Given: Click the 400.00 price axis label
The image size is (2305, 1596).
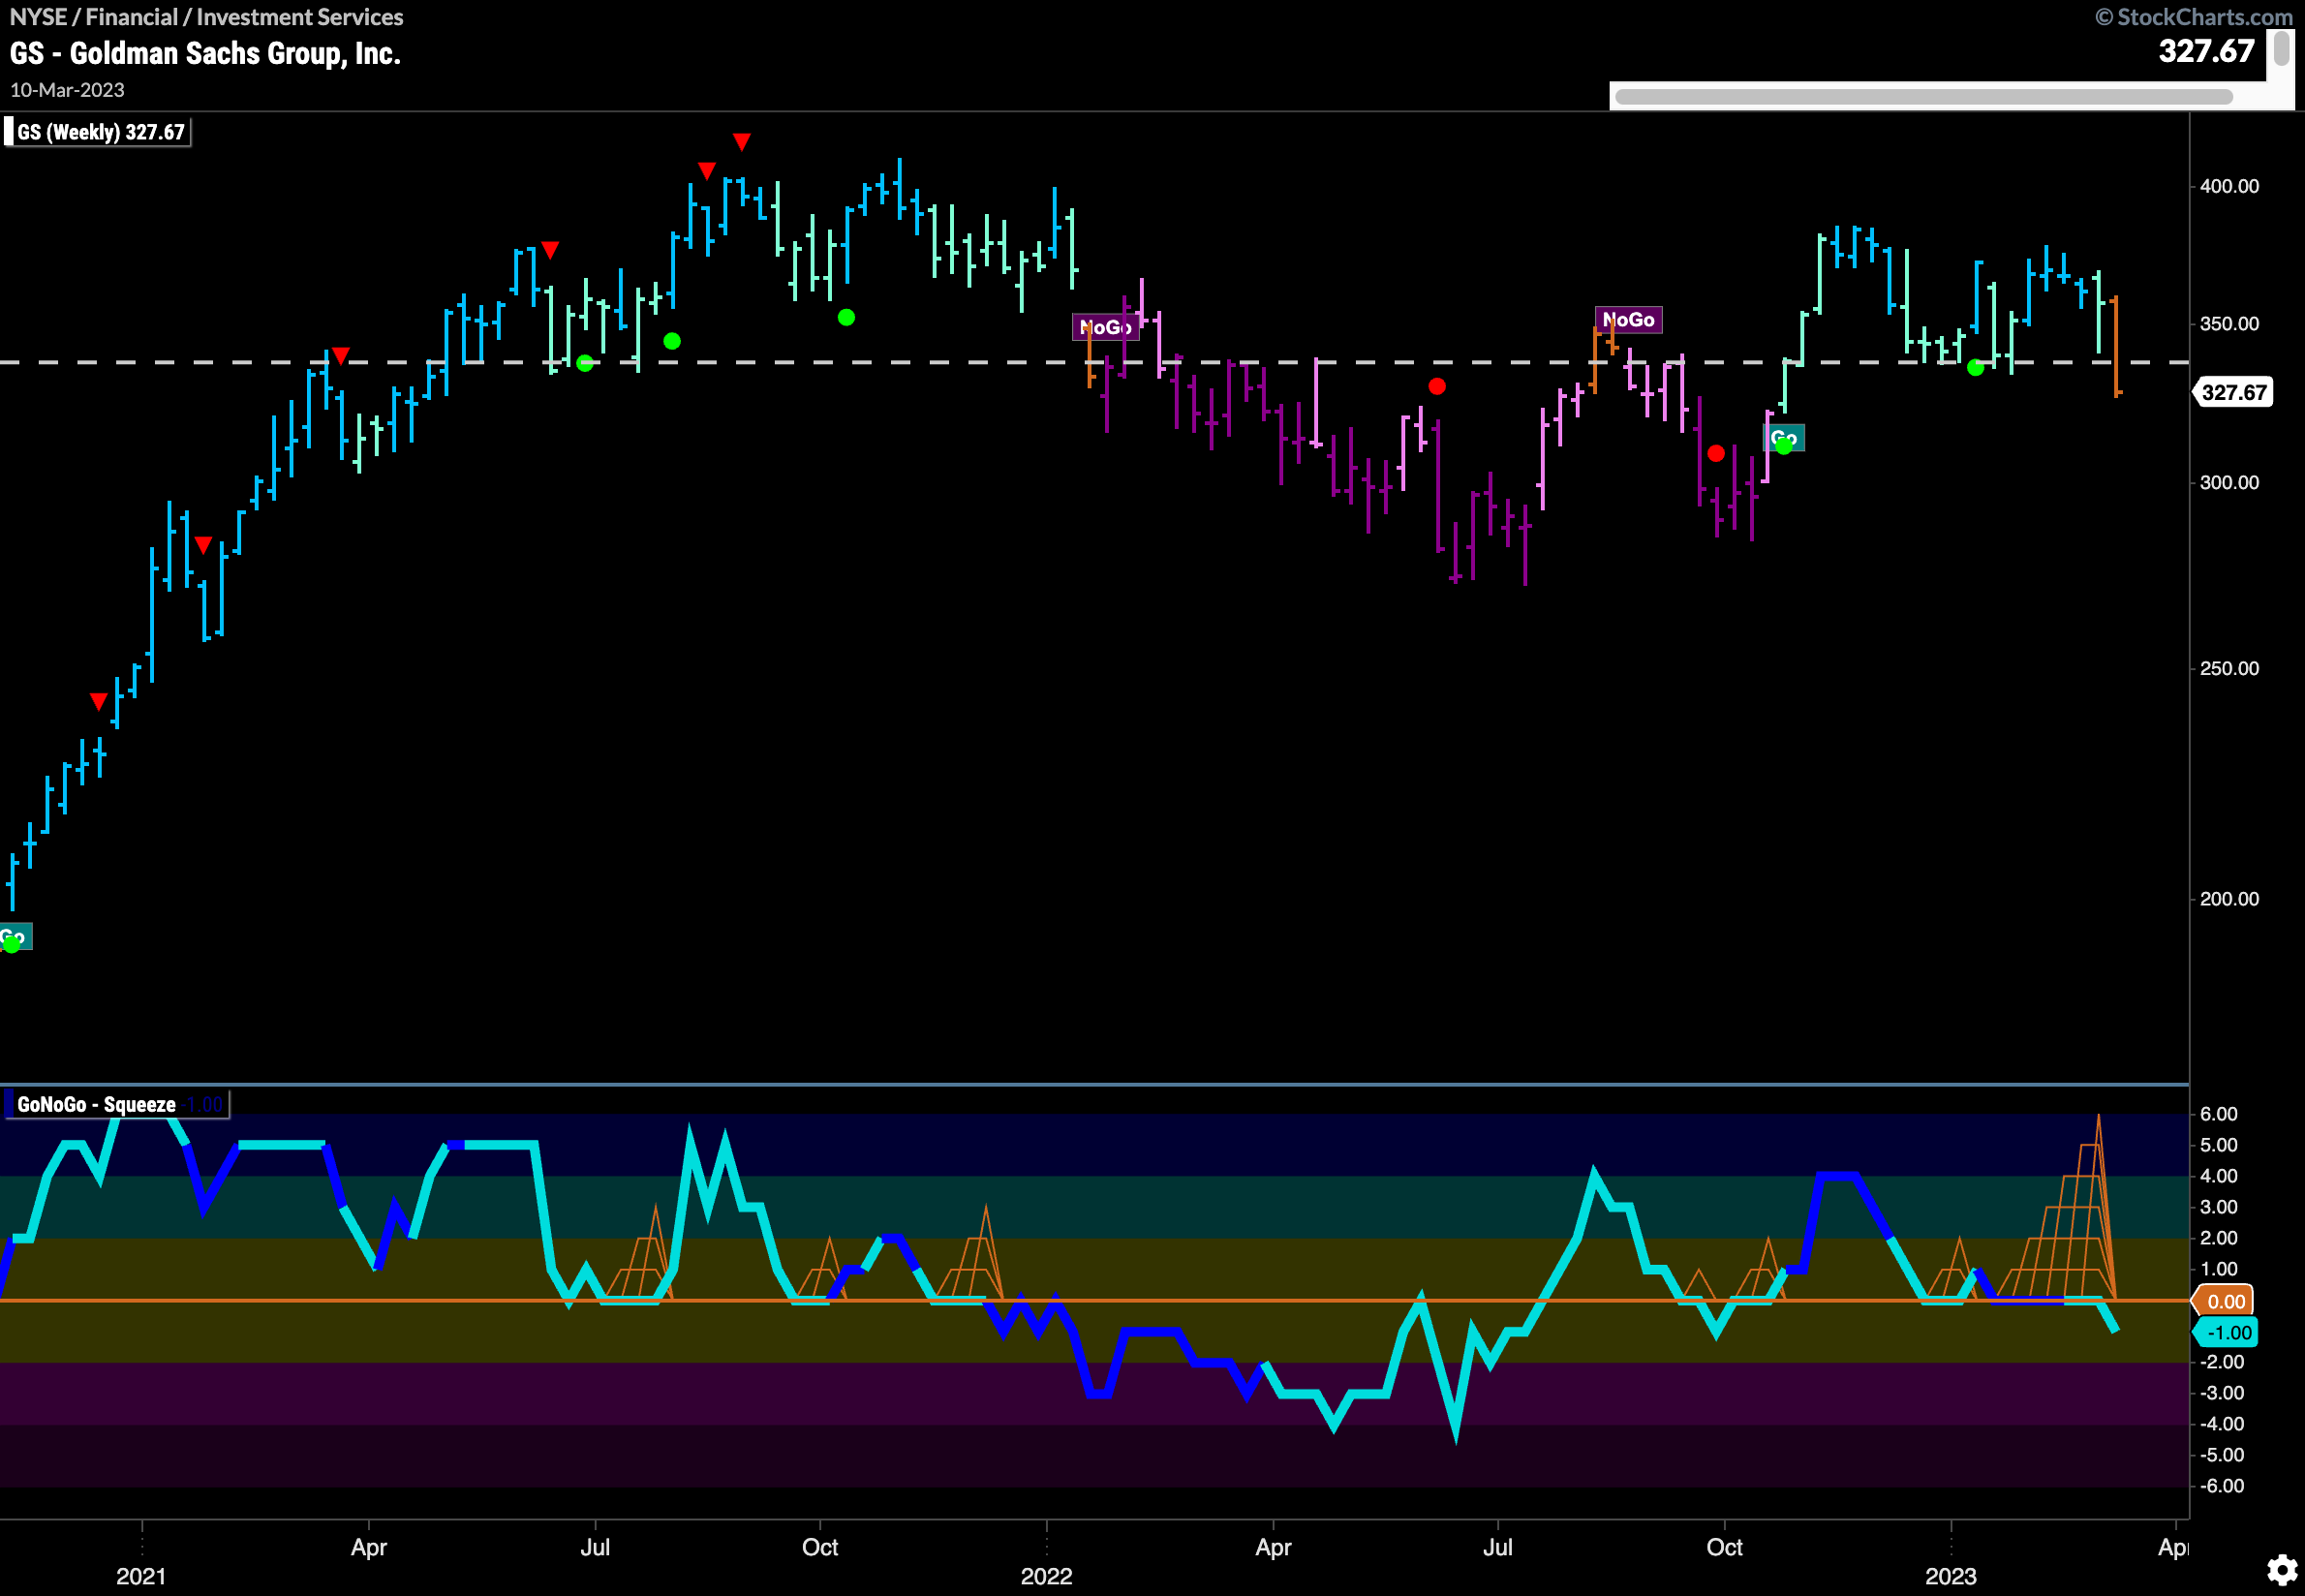Looking at the screenshot, I should 2229,186.
